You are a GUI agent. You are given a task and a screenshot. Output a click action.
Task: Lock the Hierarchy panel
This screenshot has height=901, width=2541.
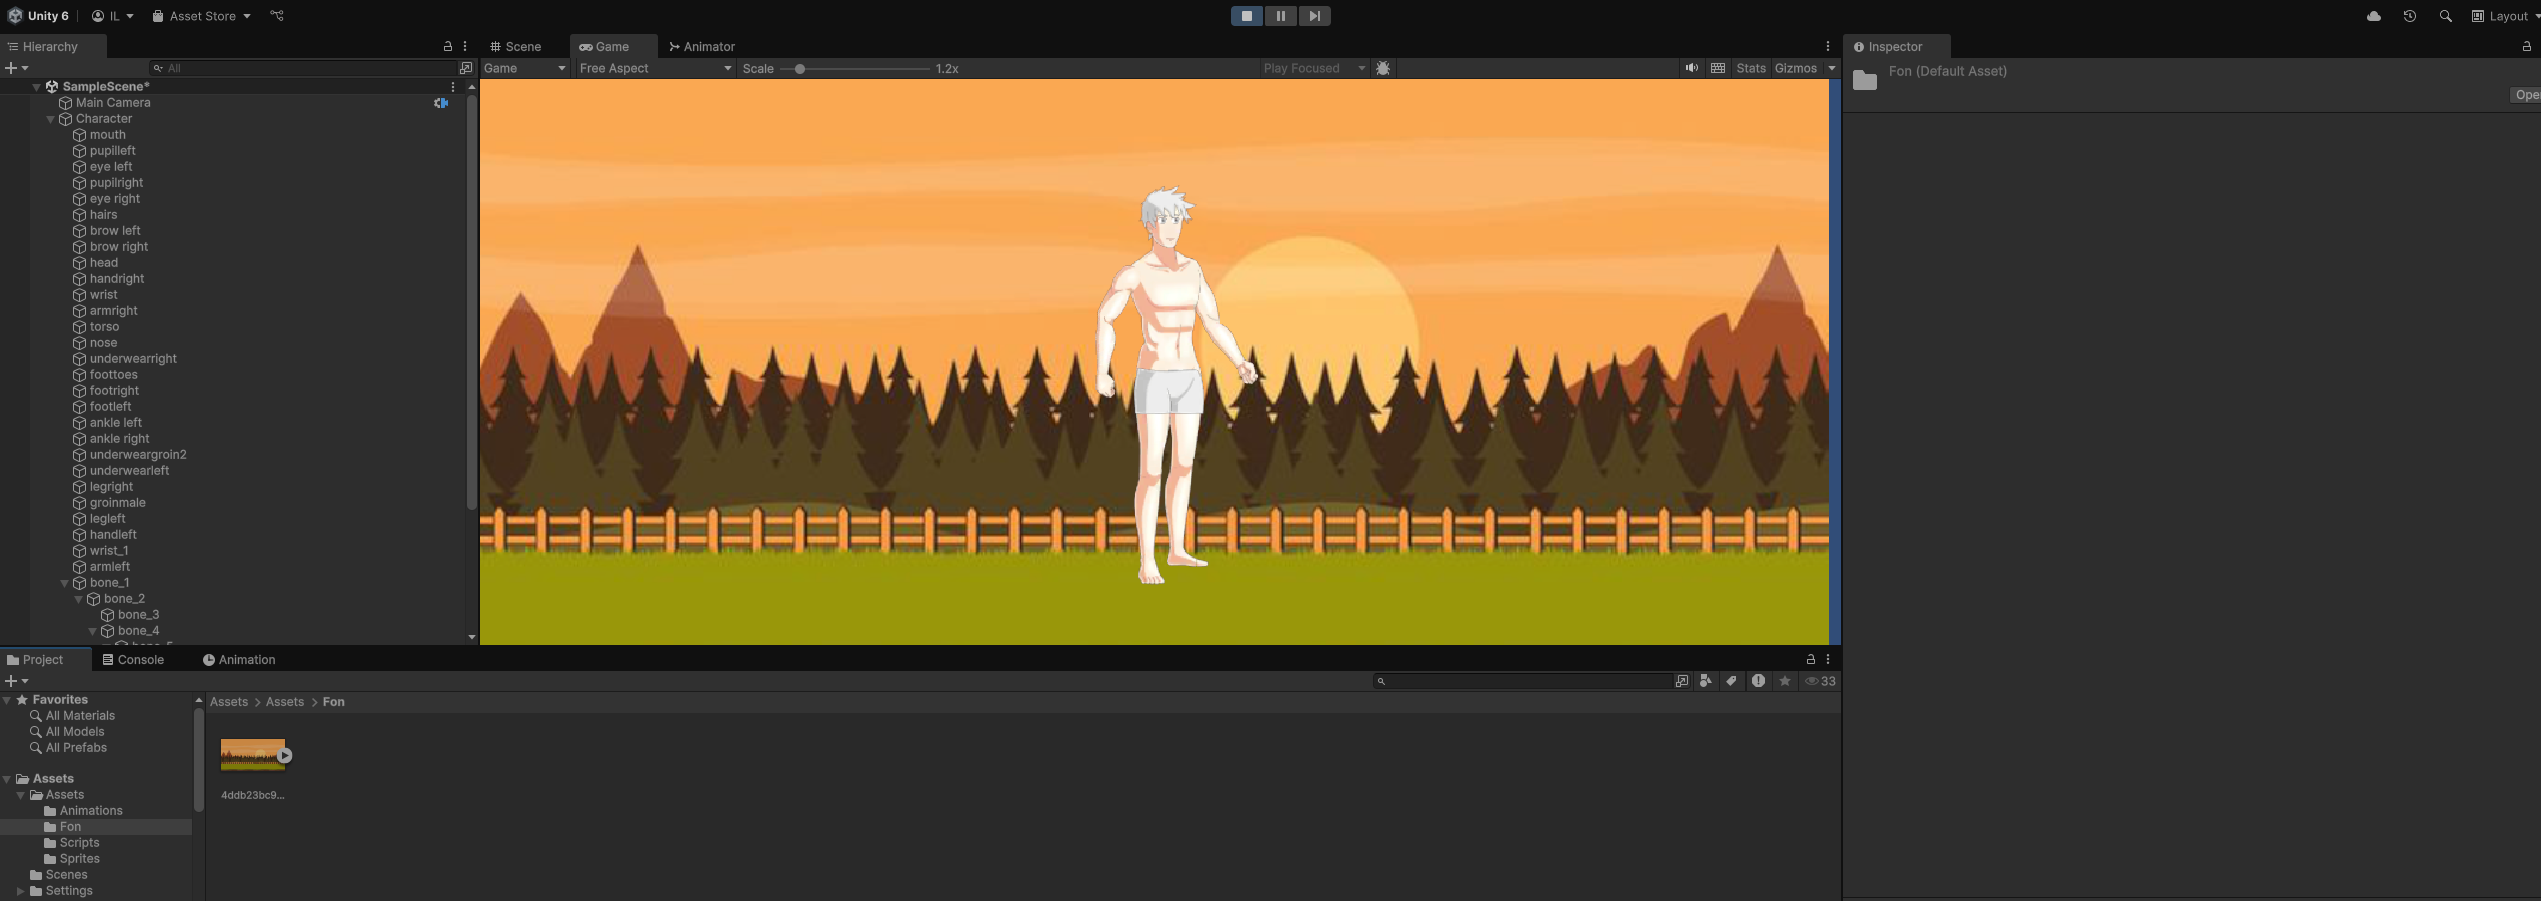(447, 47)
